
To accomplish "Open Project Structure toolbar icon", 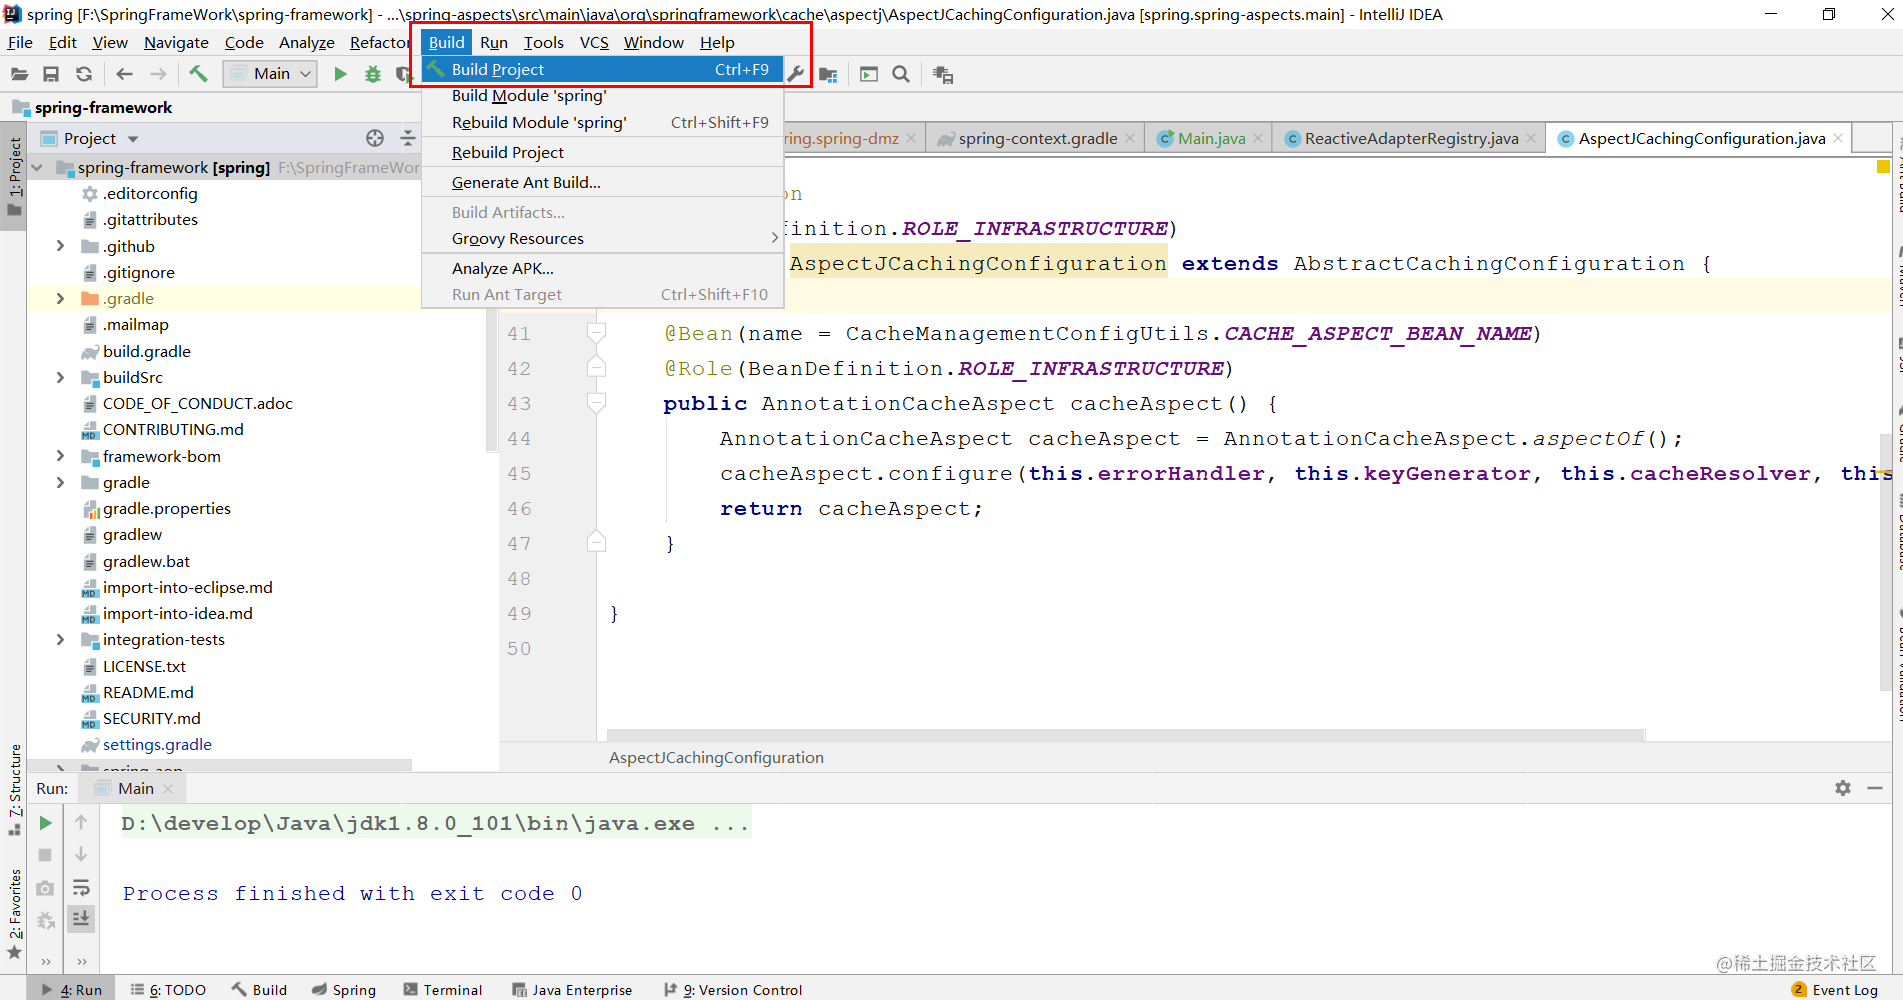I will (x=828, y=74).
